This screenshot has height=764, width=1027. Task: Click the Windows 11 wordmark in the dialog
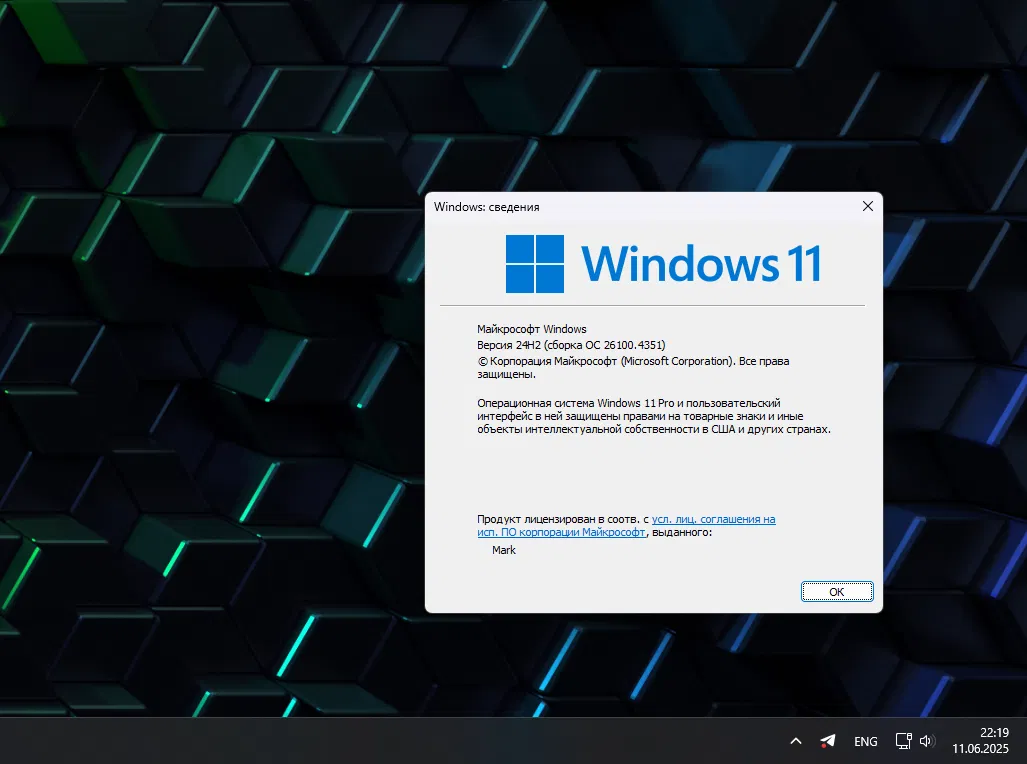(x=700, y=262)
